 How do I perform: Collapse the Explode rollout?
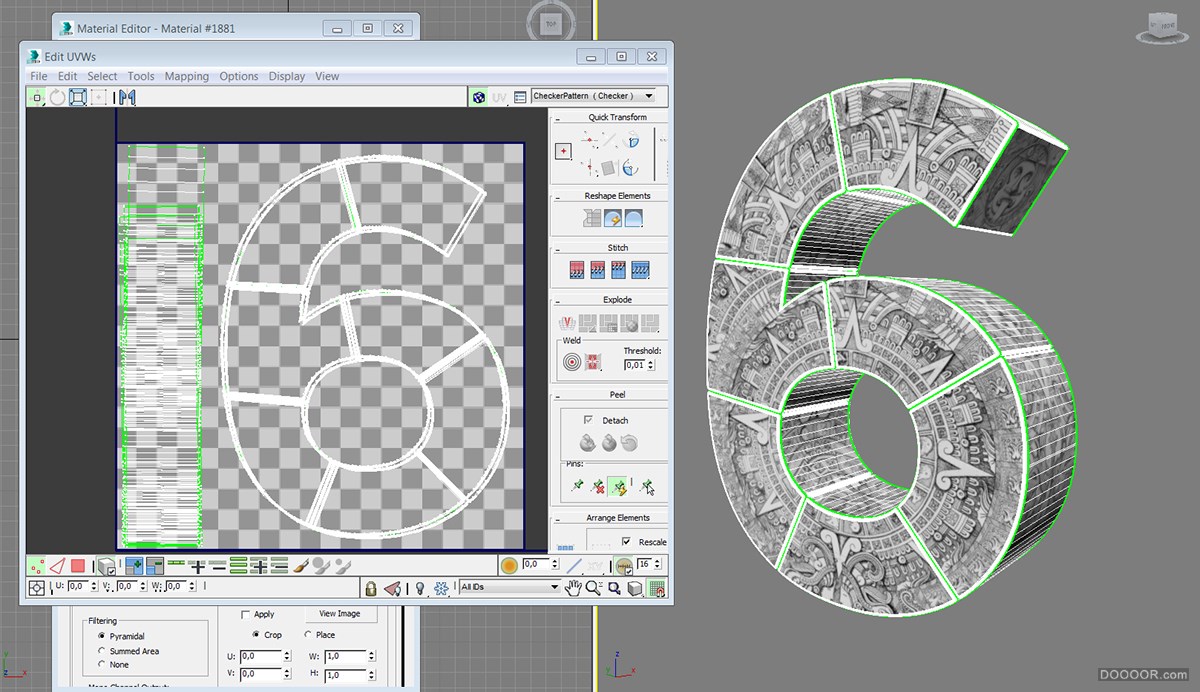click(x=557, y=300)
